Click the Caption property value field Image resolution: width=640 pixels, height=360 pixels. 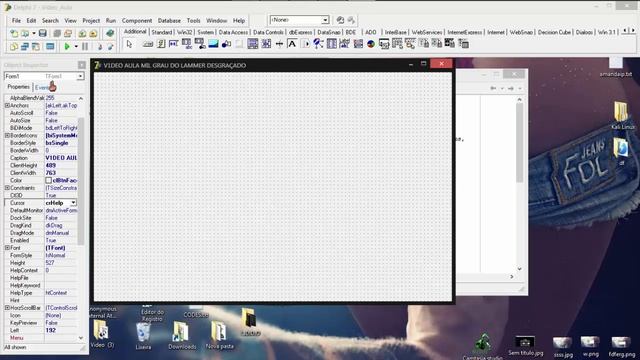coord(61,158)
